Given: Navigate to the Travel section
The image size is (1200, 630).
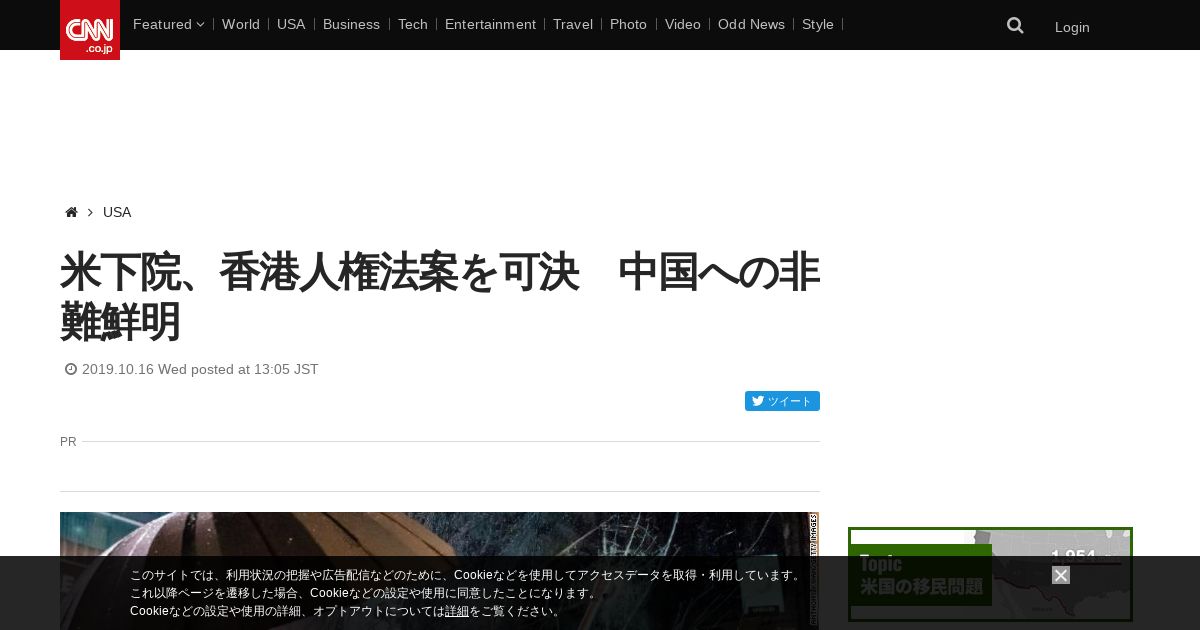Looking at the screenshot, I should 573,24.
